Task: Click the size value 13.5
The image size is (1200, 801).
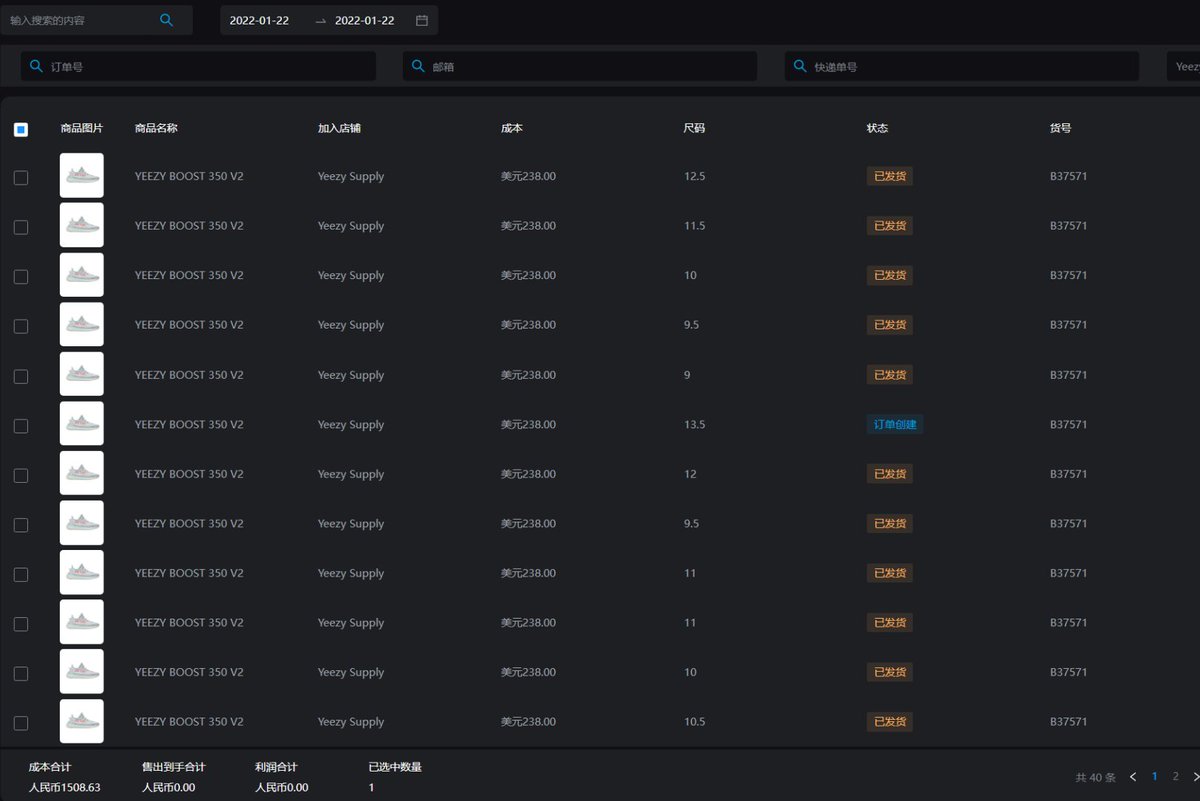Action: pos(695,424)
